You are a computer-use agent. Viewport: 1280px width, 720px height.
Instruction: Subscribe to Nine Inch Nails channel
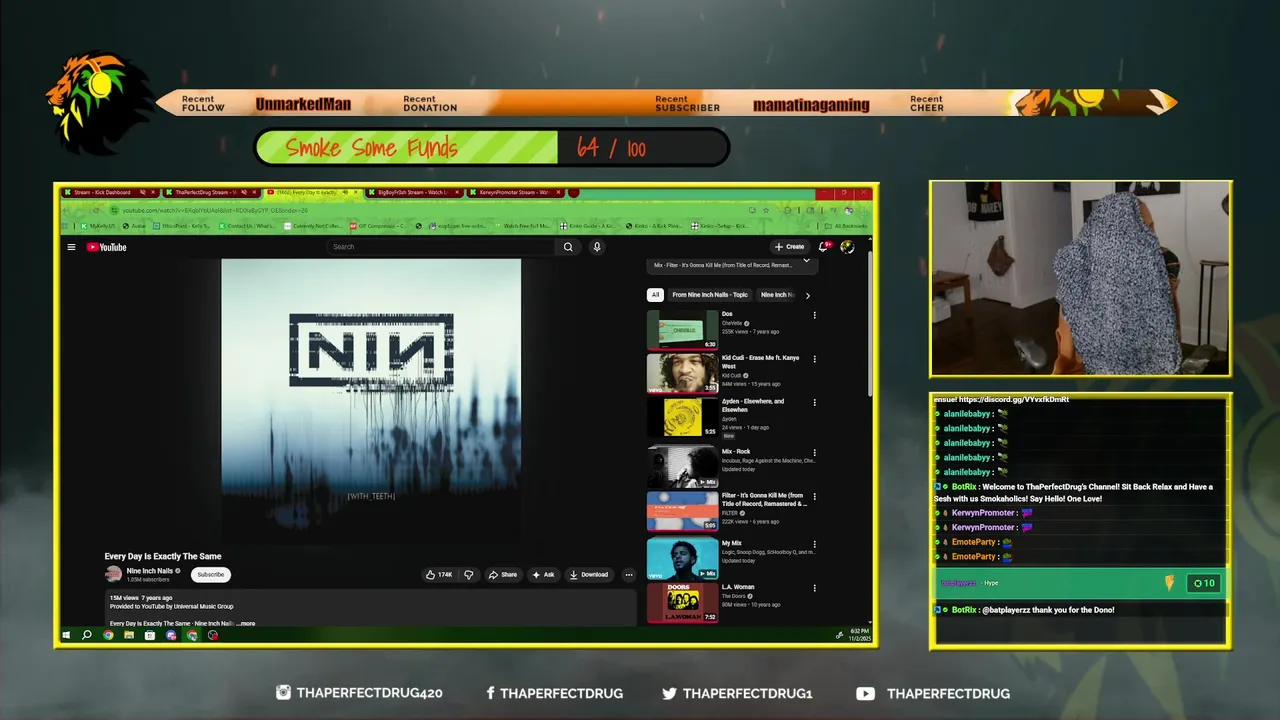click(x=210, y=575)
